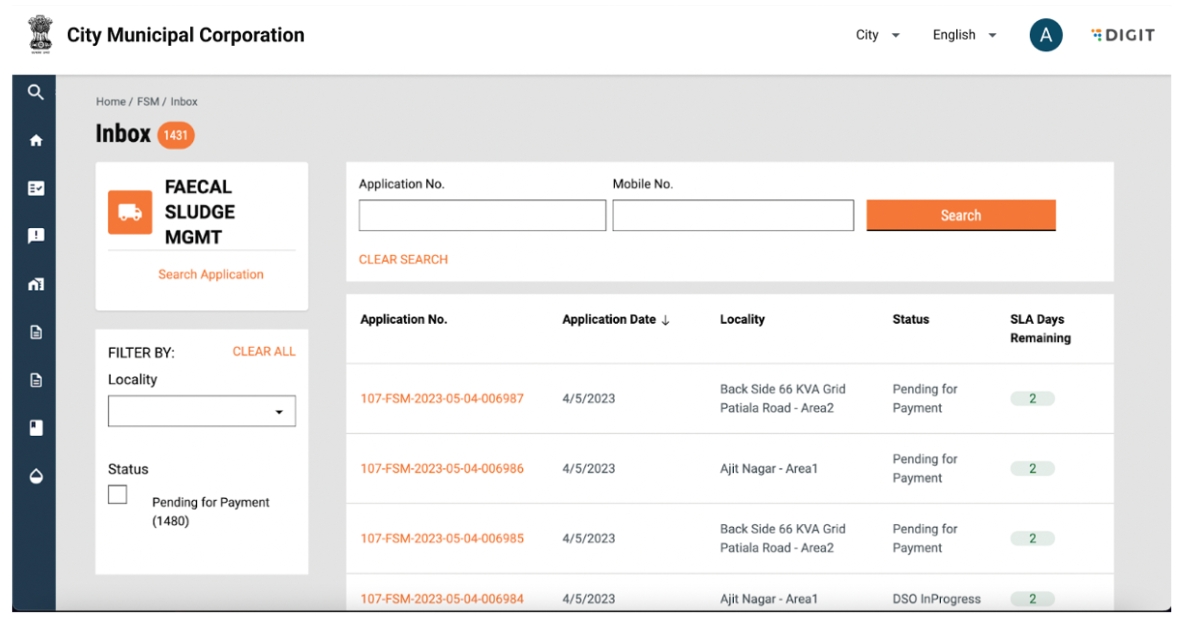The image size is (1192, 619).
Task: Toggle the Pending for Payment status checkbox
Action: pos(118,494)
